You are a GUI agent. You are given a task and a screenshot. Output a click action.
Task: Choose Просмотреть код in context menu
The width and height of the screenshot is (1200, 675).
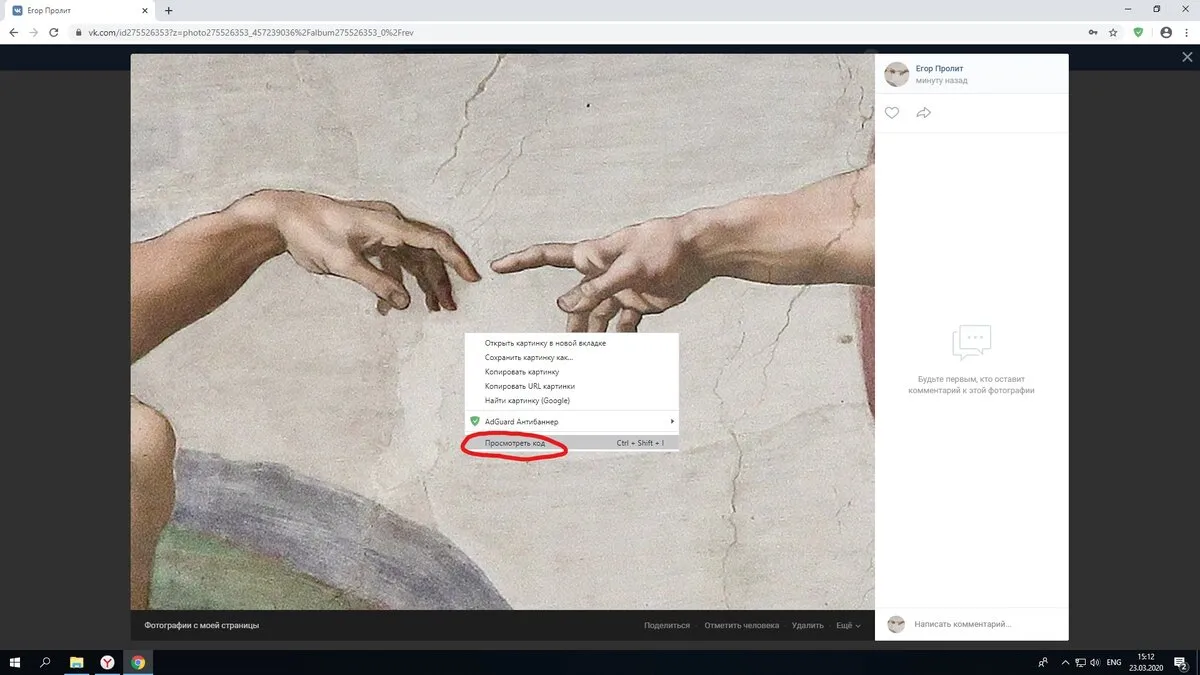pyautogui.click(x=572, y=442)
